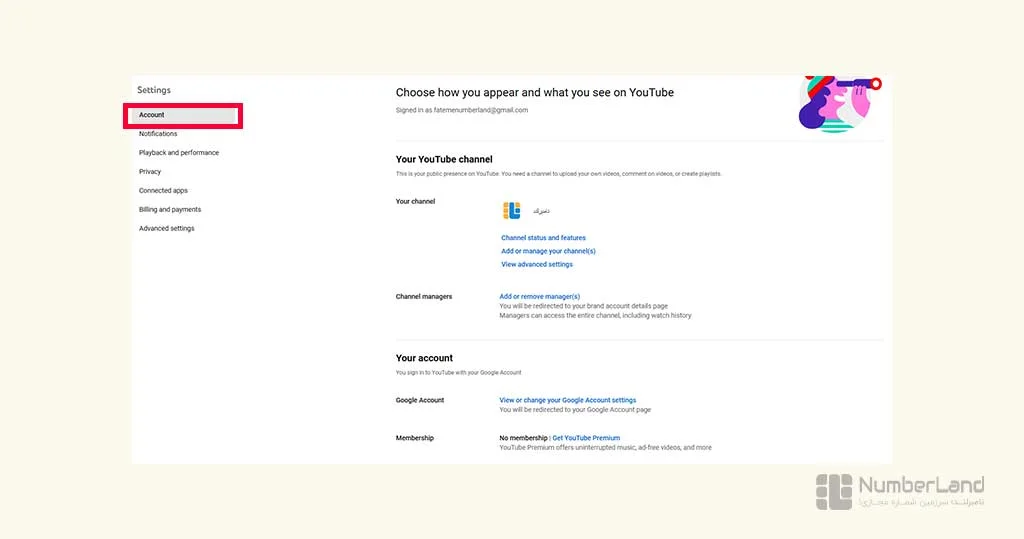The image size is (1024, 539).
Task: Open View or change Google Account settings
Action: pyautogui.click(x=568, y=400)
